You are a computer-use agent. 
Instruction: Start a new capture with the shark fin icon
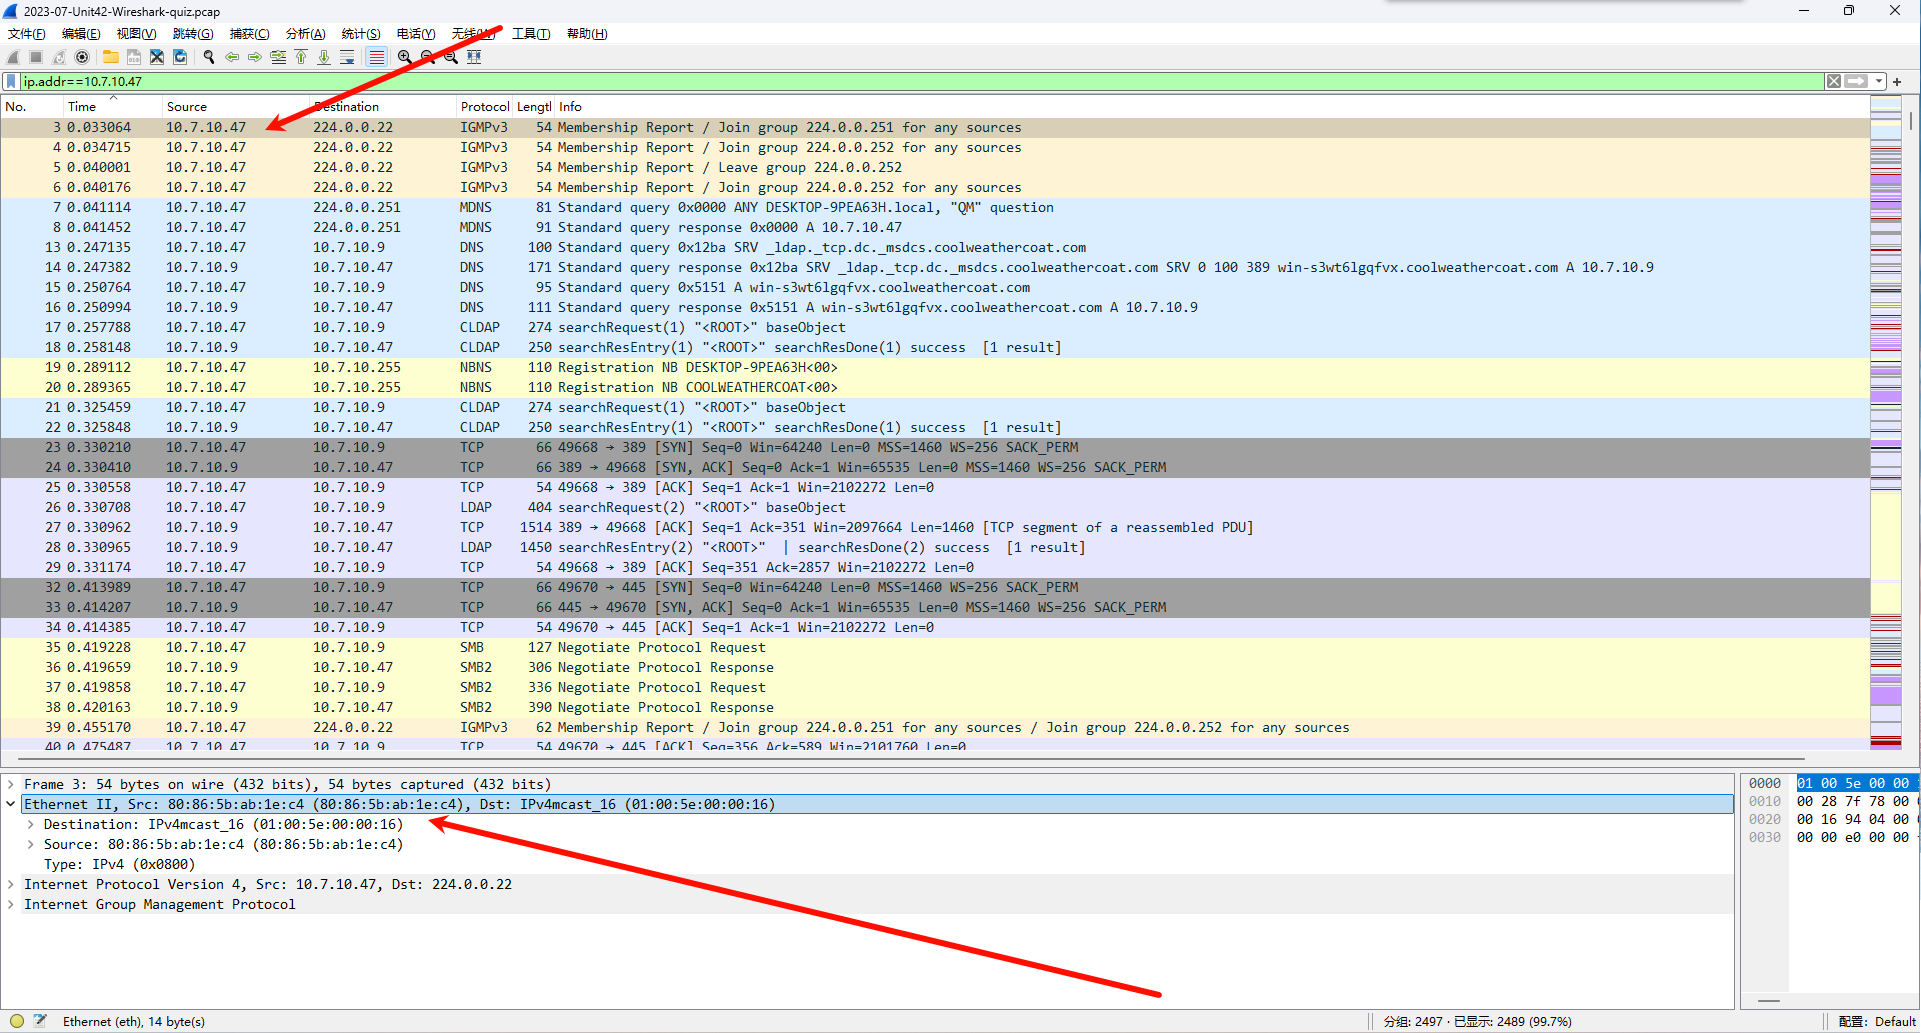pyautogui.click(x=13, y=57)
